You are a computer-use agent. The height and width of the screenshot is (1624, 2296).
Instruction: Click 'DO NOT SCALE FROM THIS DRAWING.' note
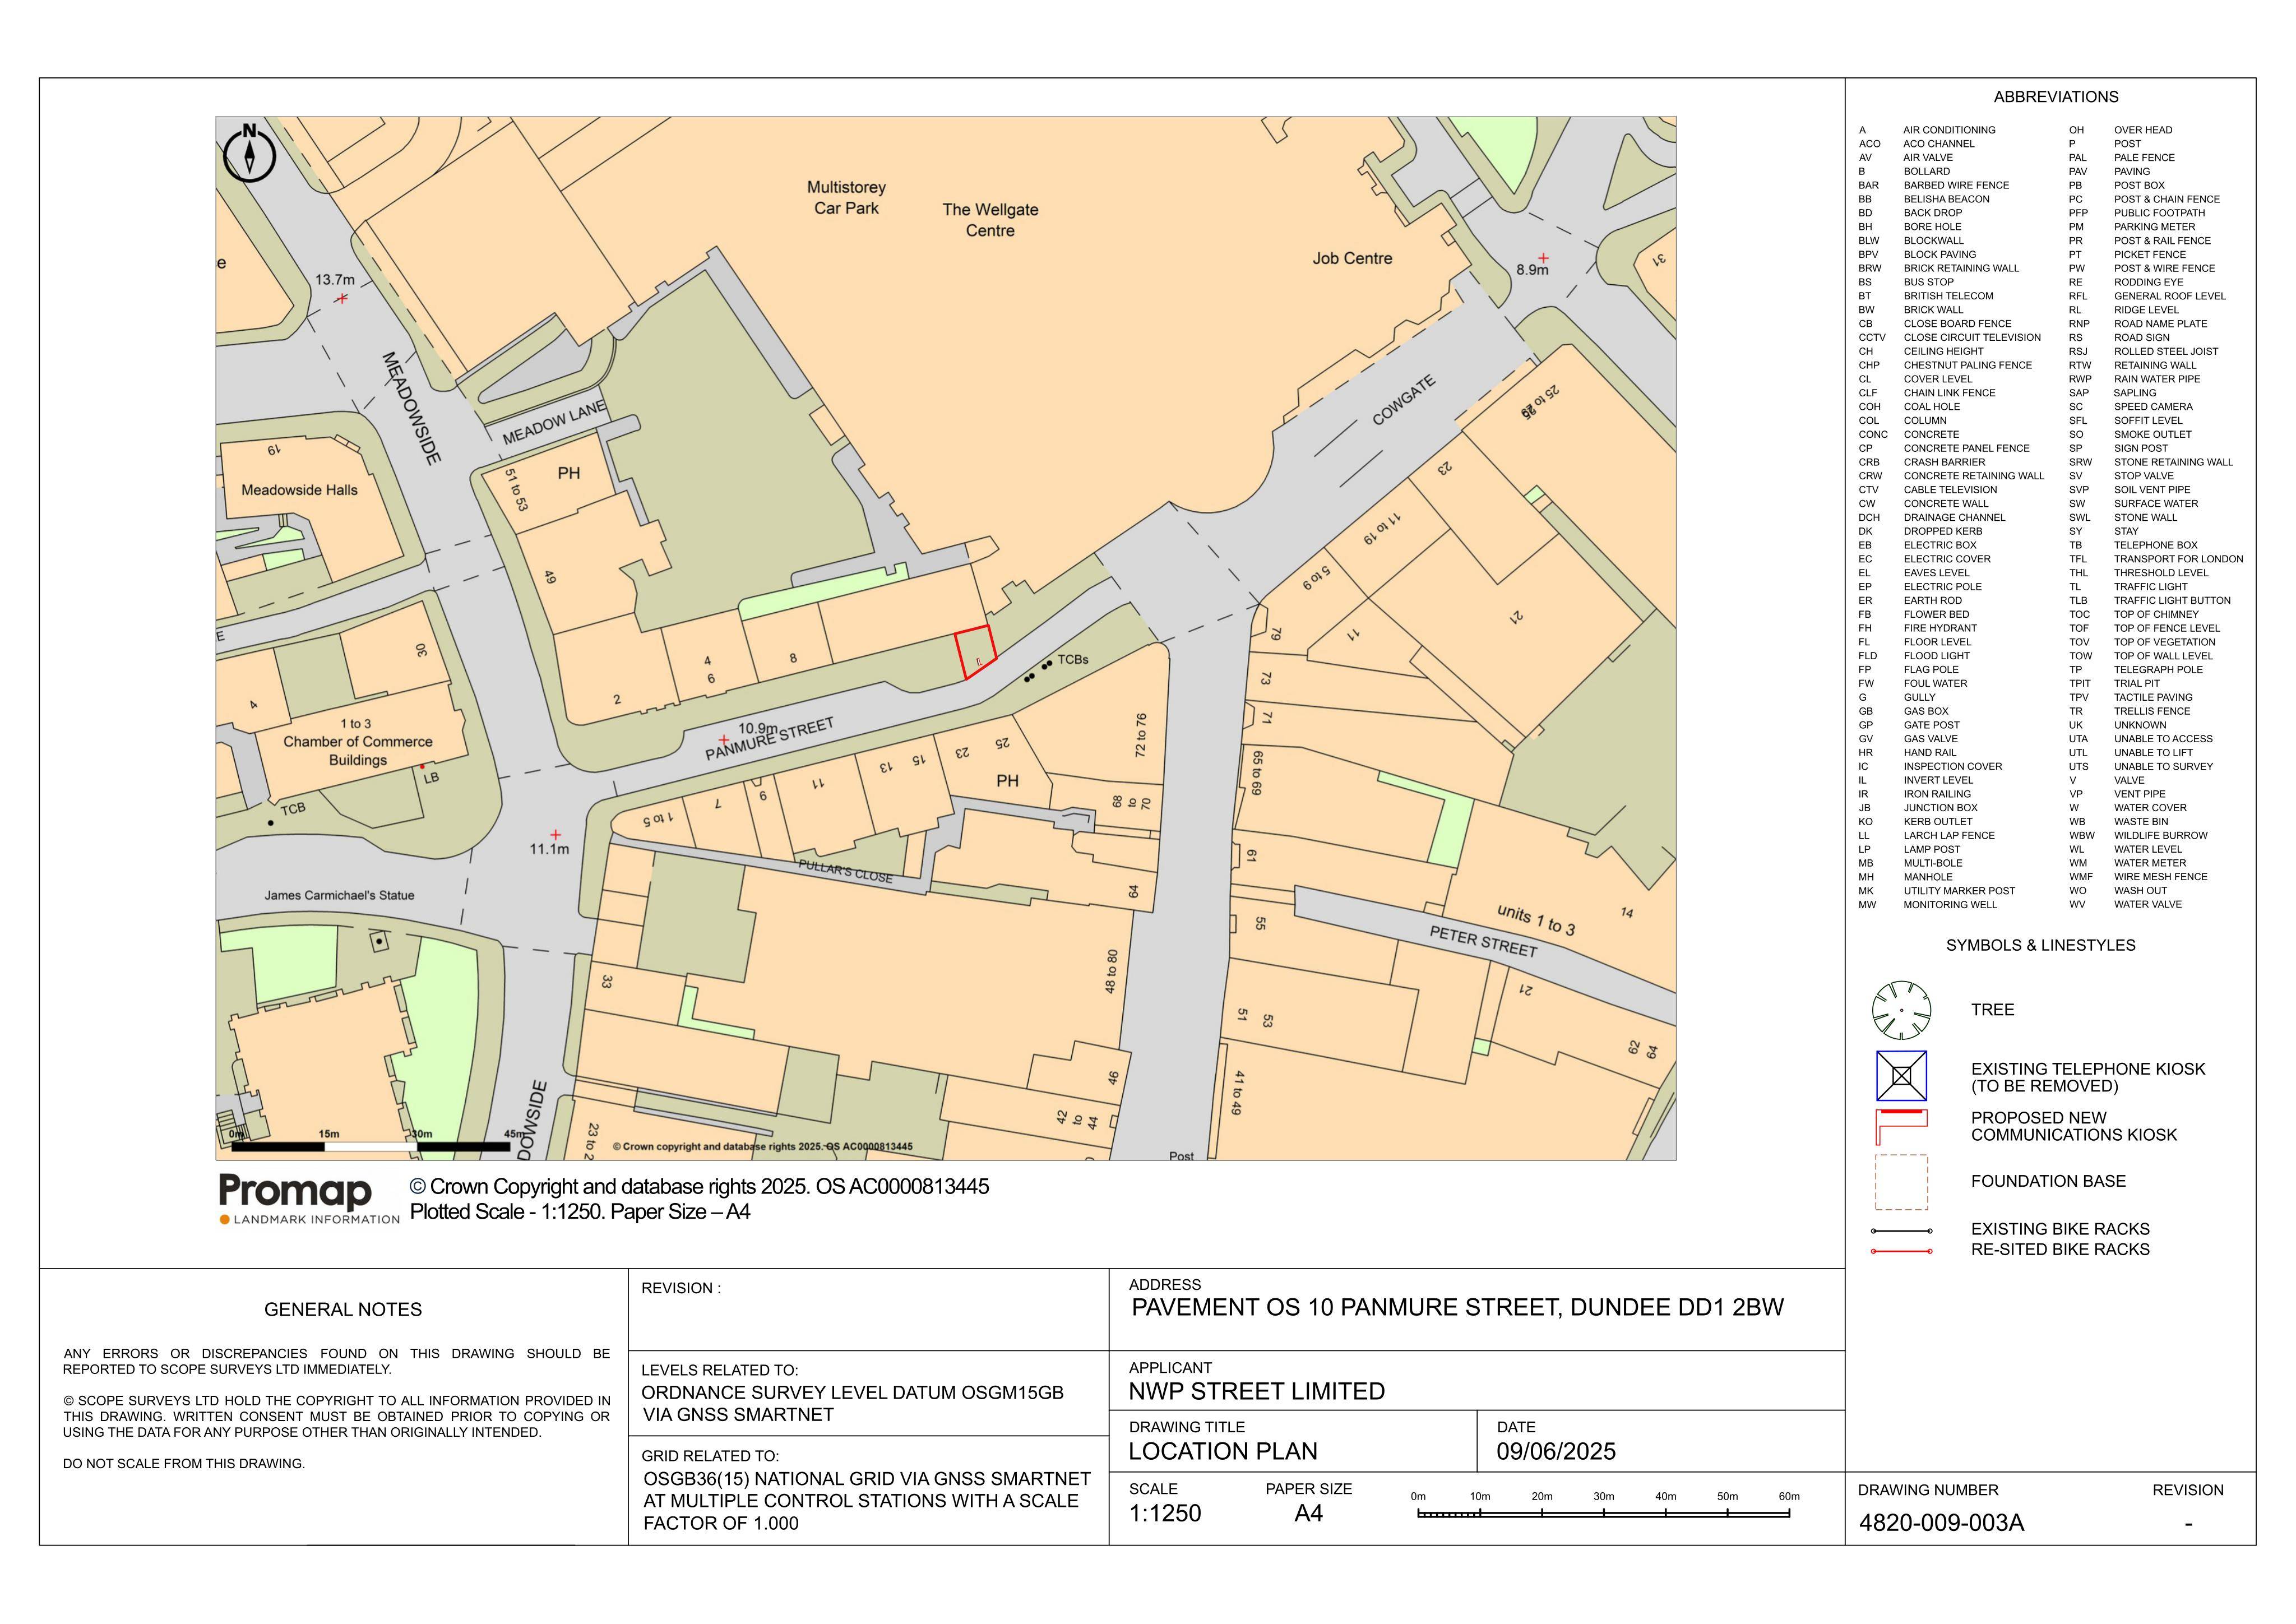click(x=184, y=1464)
